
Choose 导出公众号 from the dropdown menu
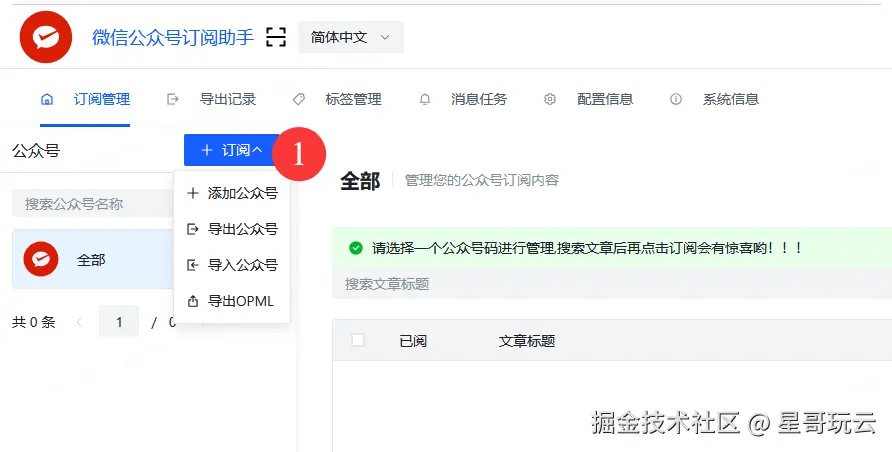[232, 229]
